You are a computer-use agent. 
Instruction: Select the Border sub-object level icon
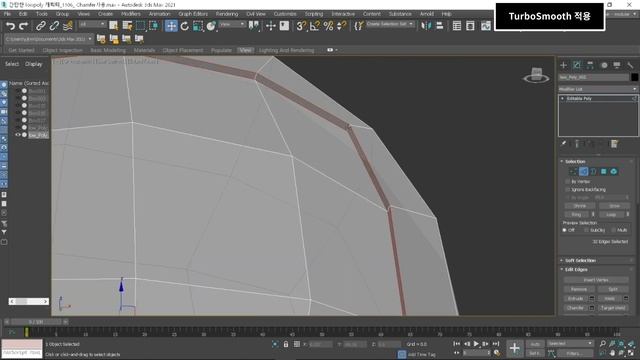(x=593, y=171)
